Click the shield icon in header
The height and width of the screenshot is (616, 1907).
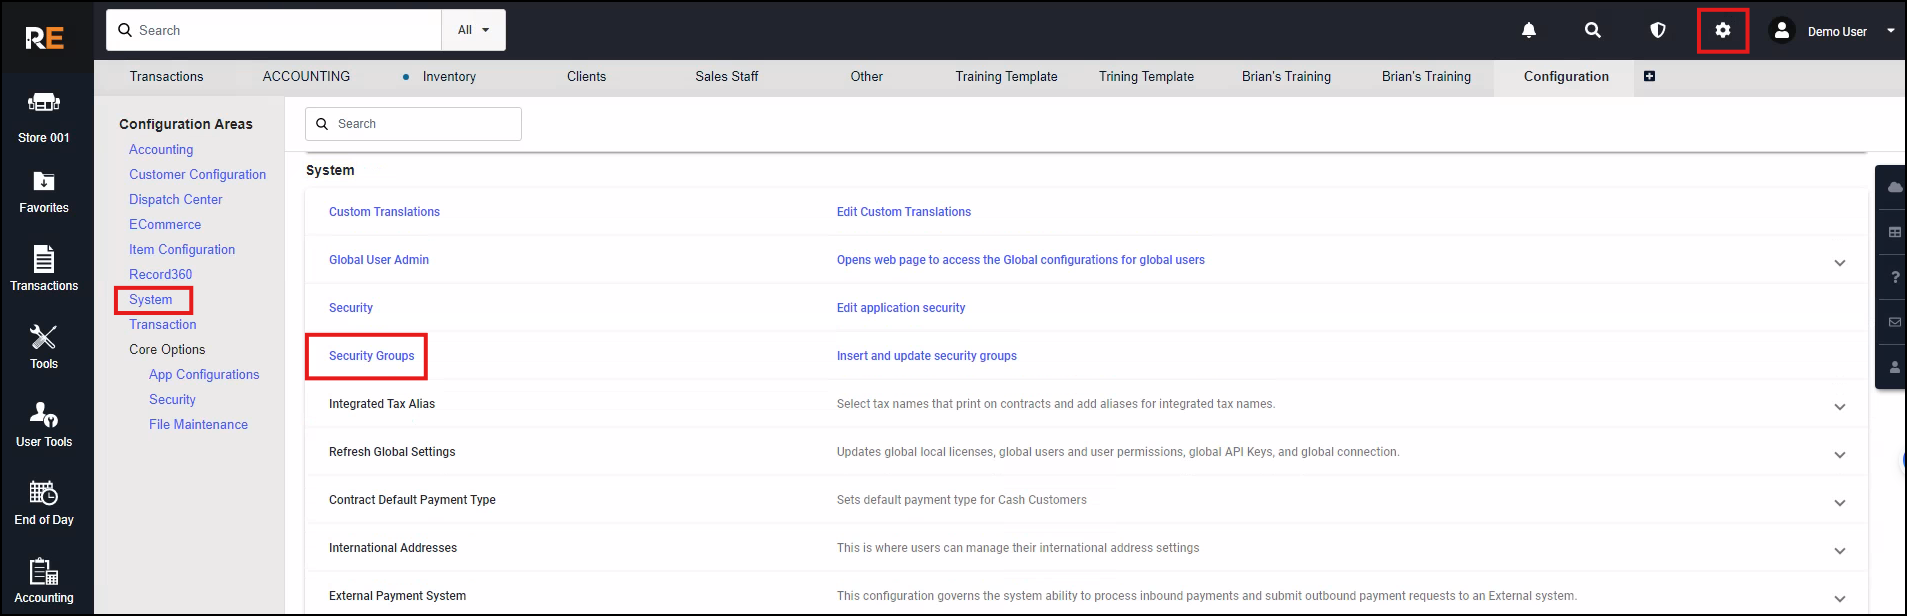point(1657,31)
